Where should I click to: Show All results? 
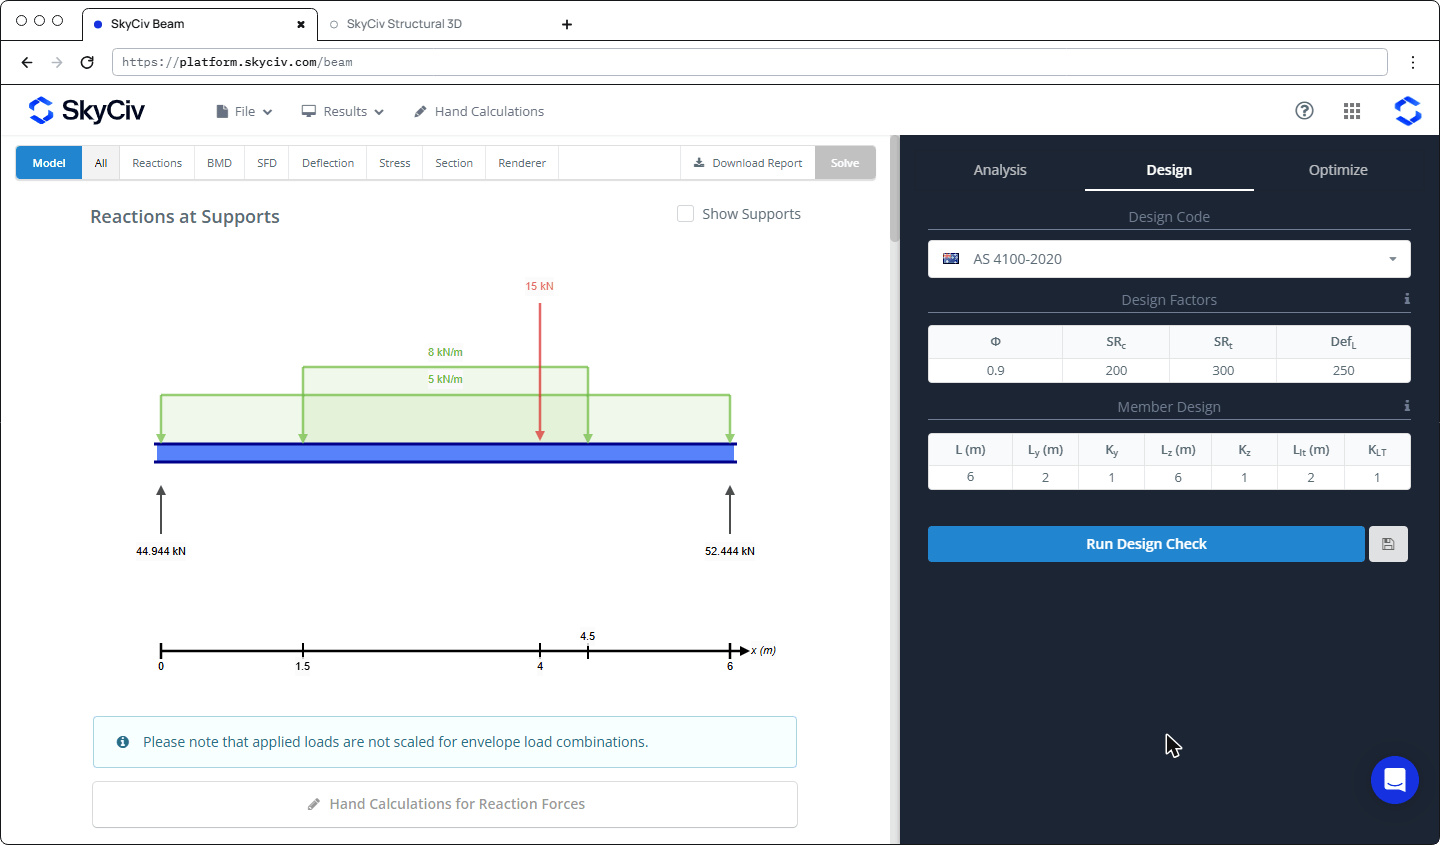click(x=101, y=163)
